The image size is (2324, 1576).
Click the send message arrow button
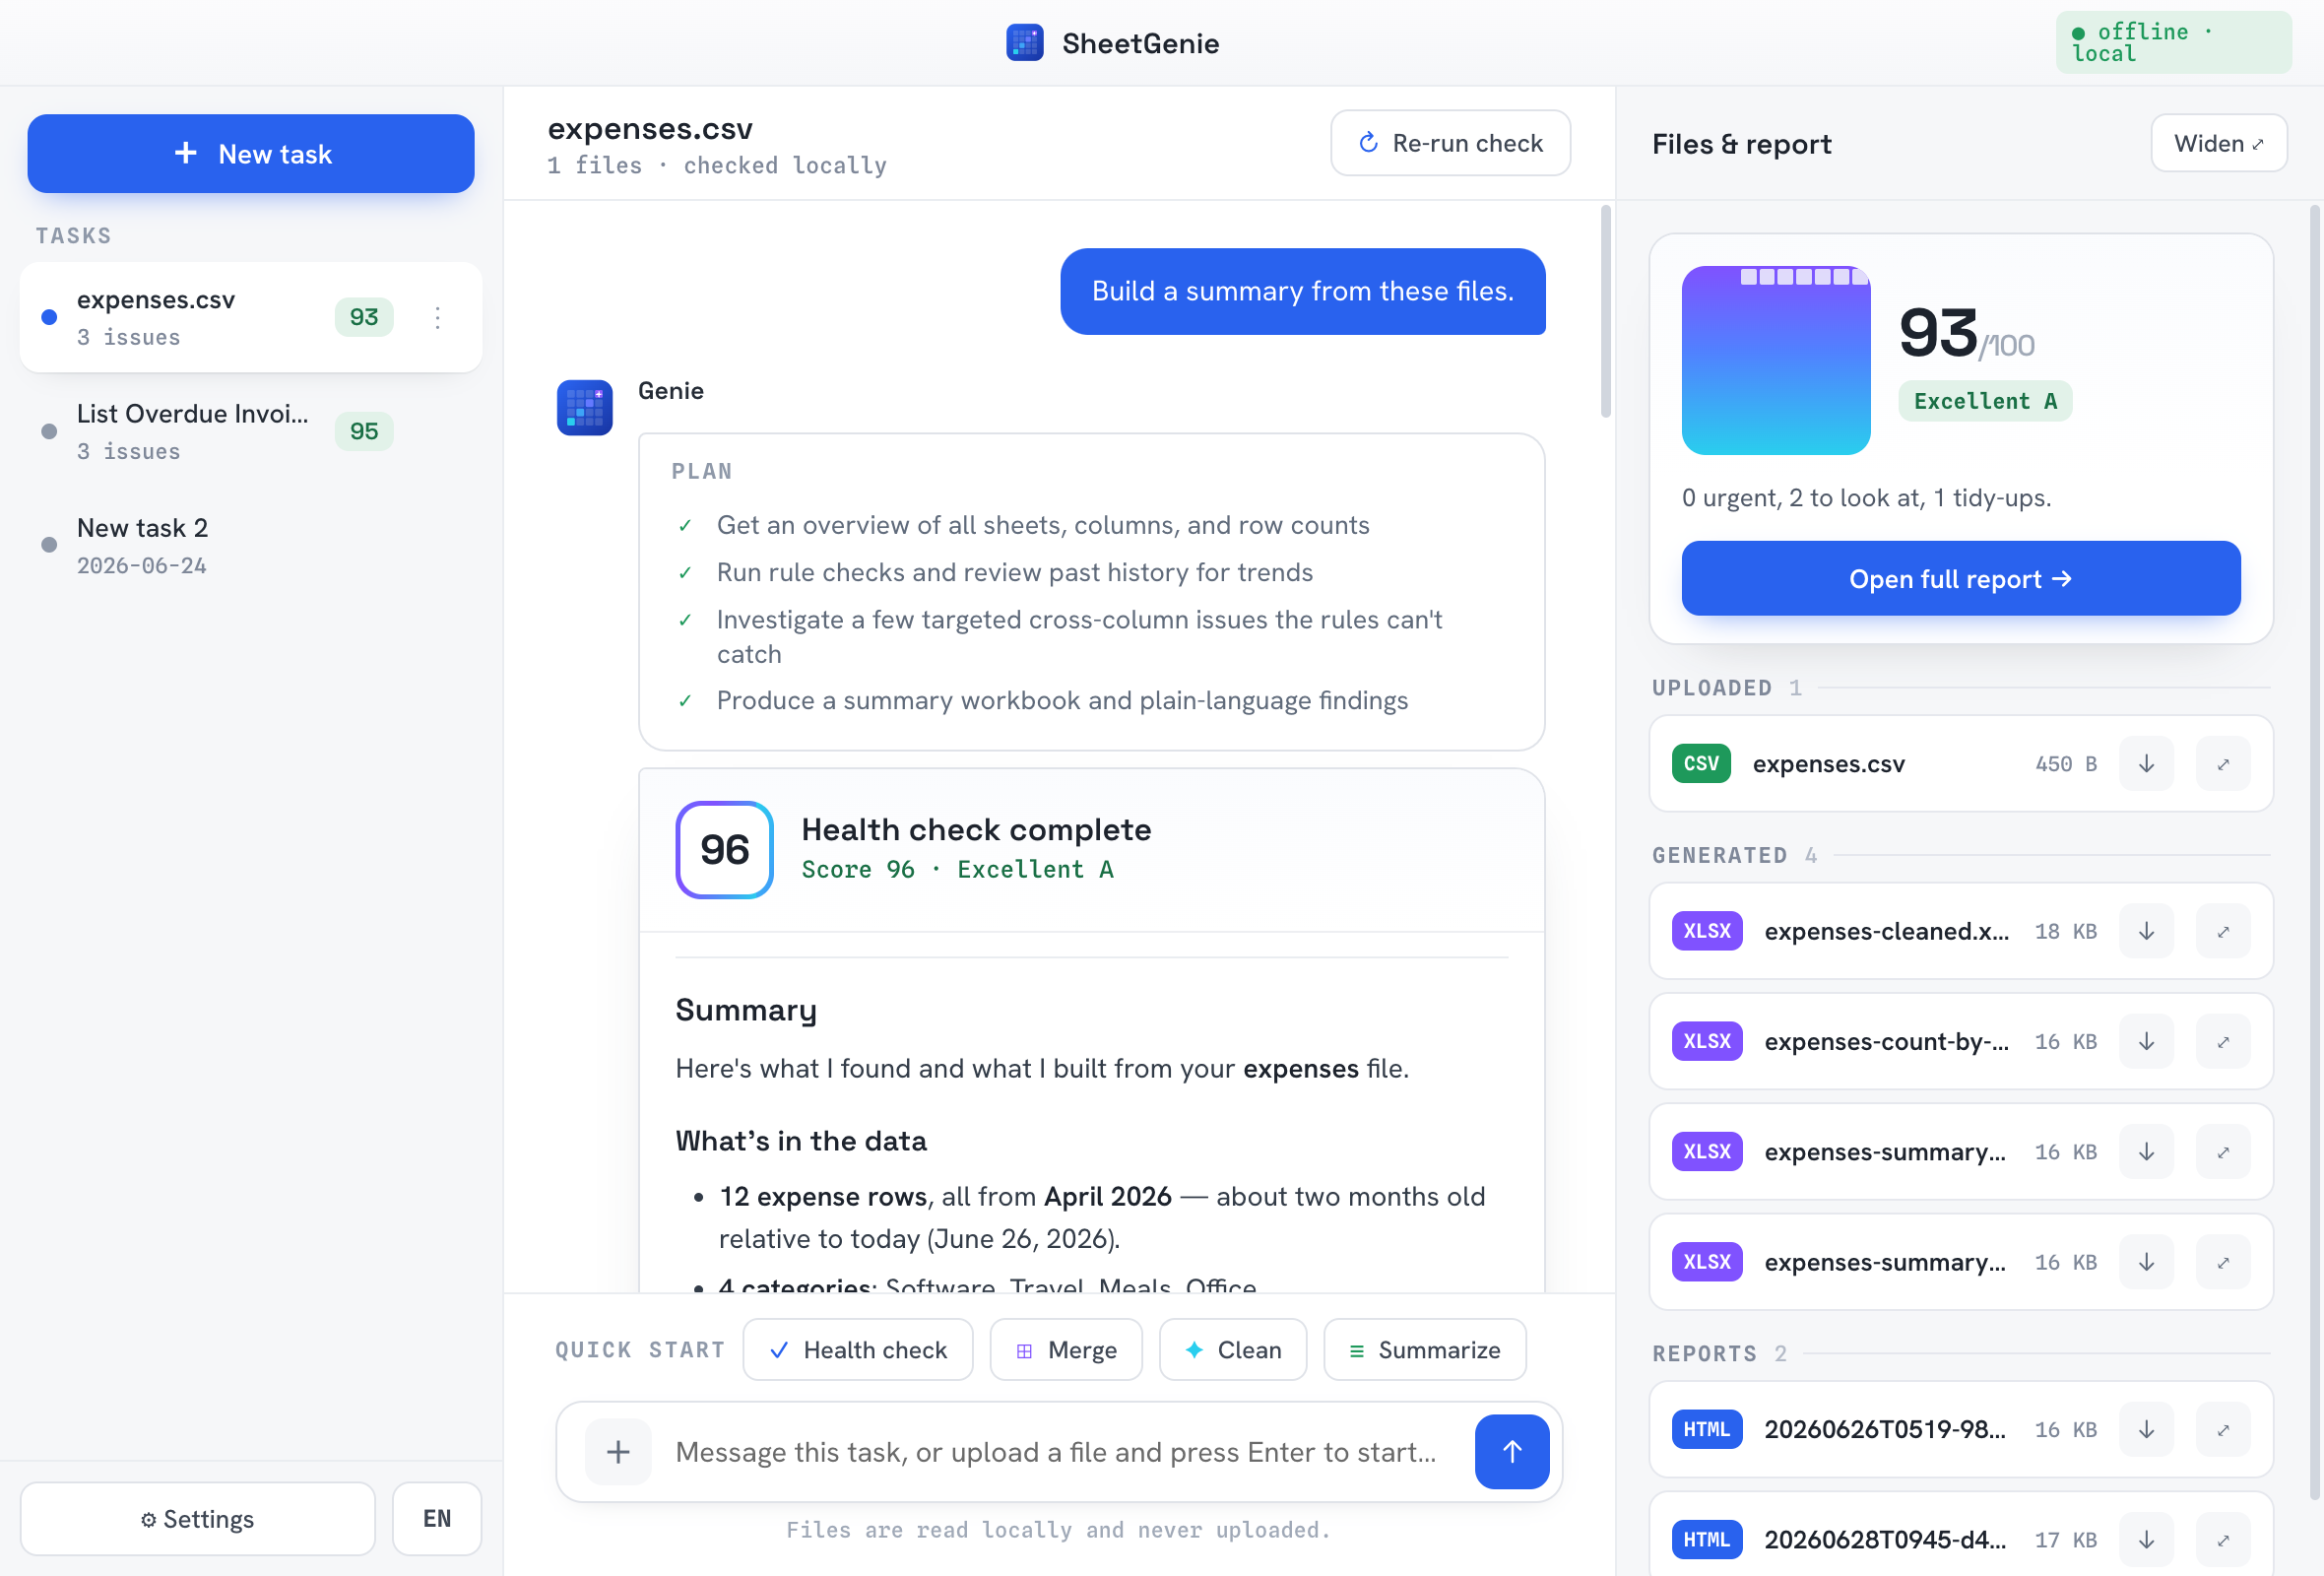(x=1511, y=1451)
